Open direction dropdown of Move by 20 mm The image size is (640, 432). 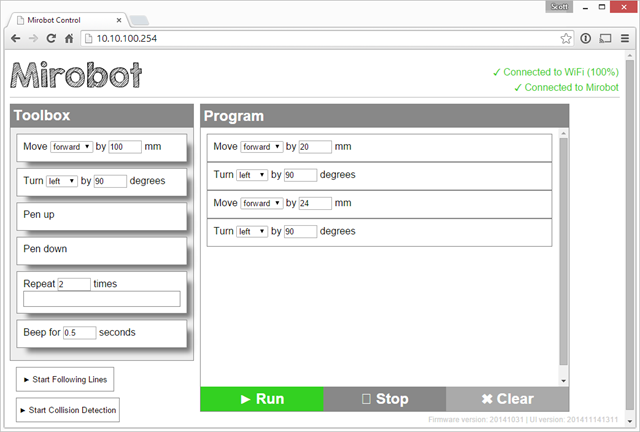click(x=262, y=147)
